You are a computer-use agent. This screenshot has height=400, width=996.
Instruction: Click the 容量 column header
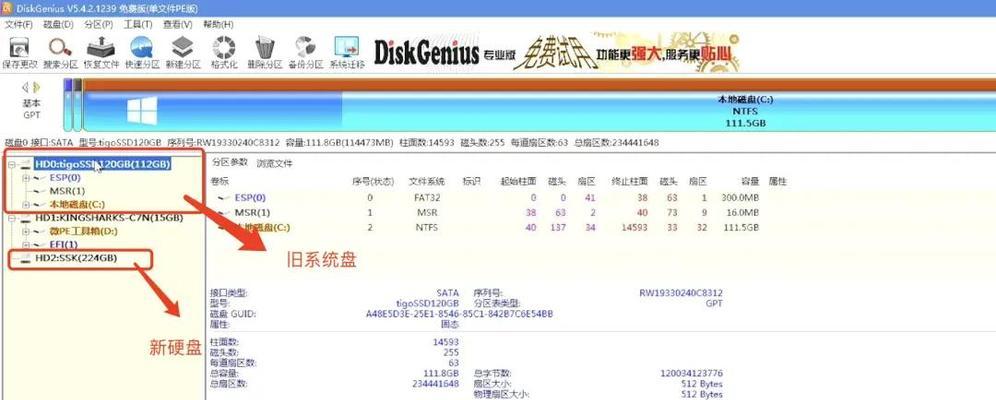click(750, 182)
